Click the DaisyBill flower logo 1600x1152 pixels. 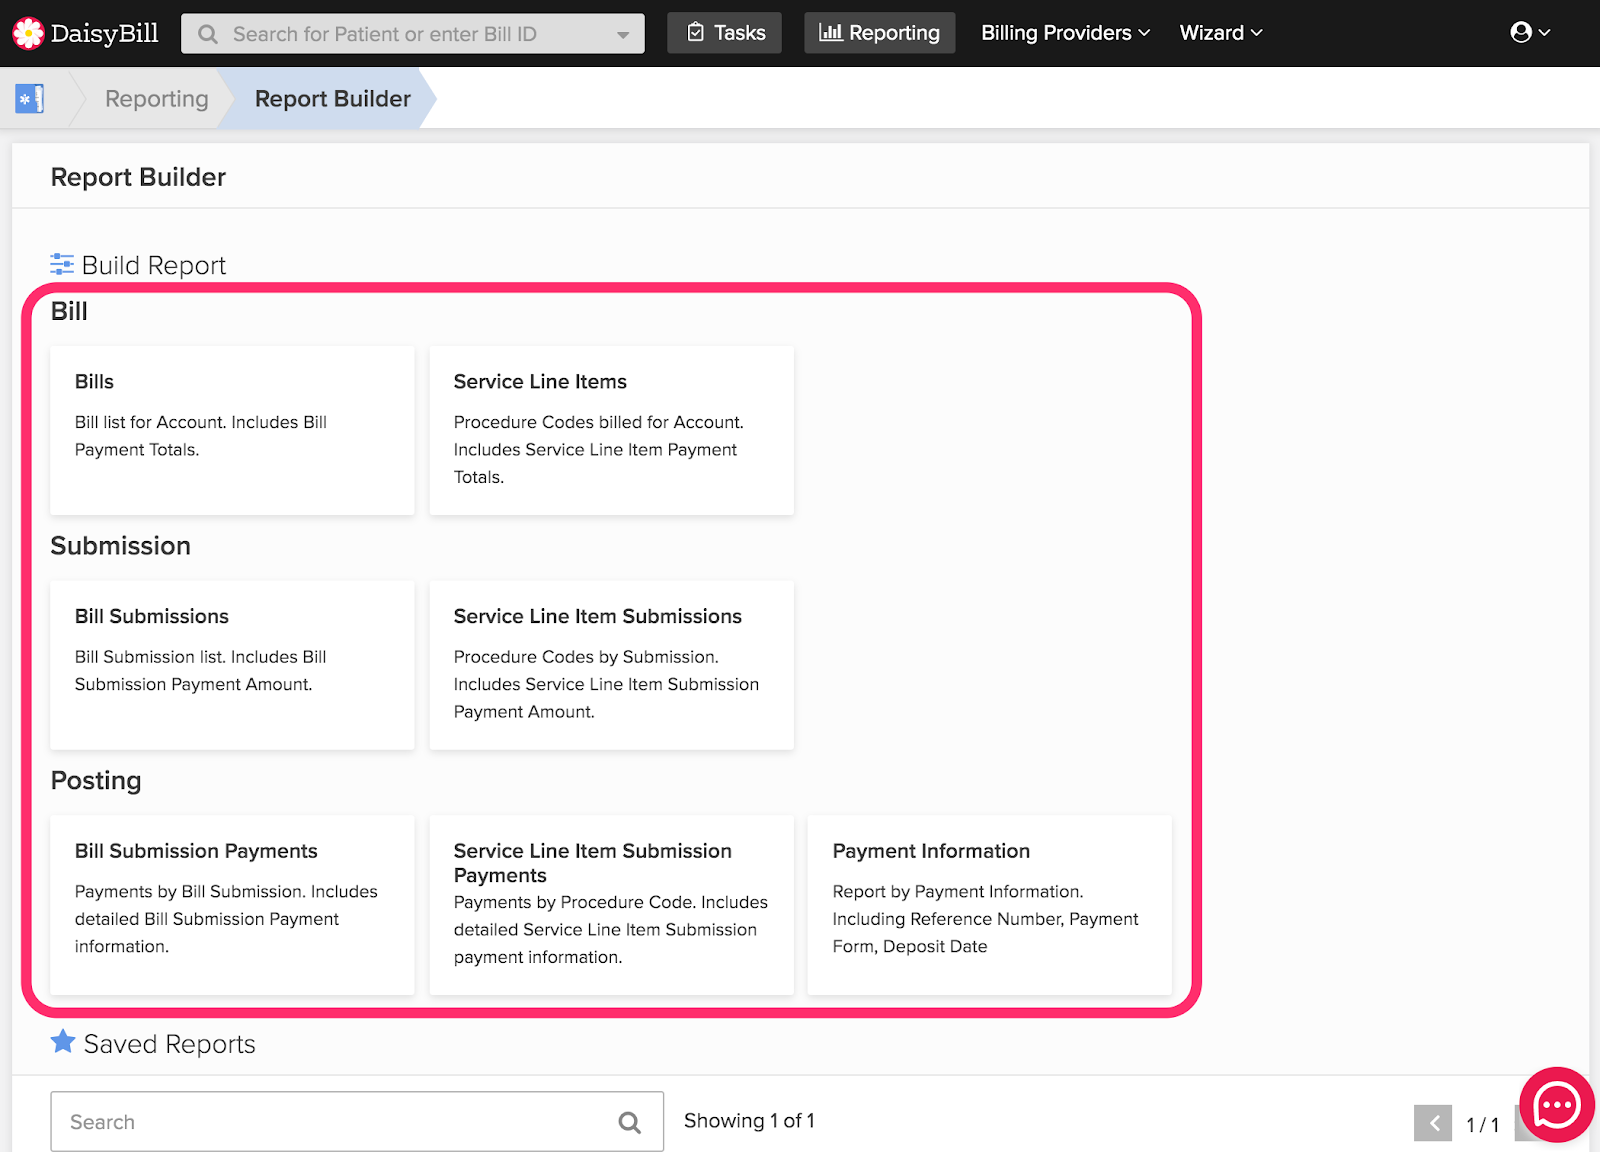(x=28, y=33)
